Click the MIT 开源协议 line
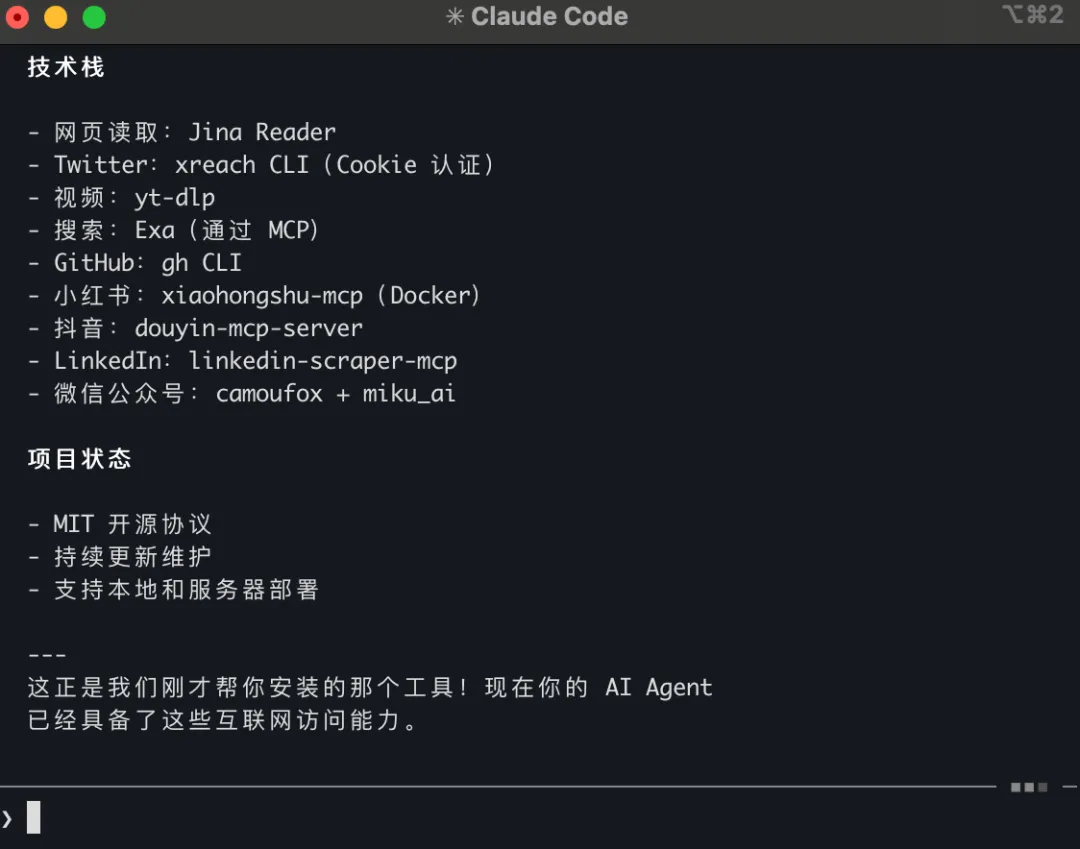Screen dimensions: 1080x849 132,524
